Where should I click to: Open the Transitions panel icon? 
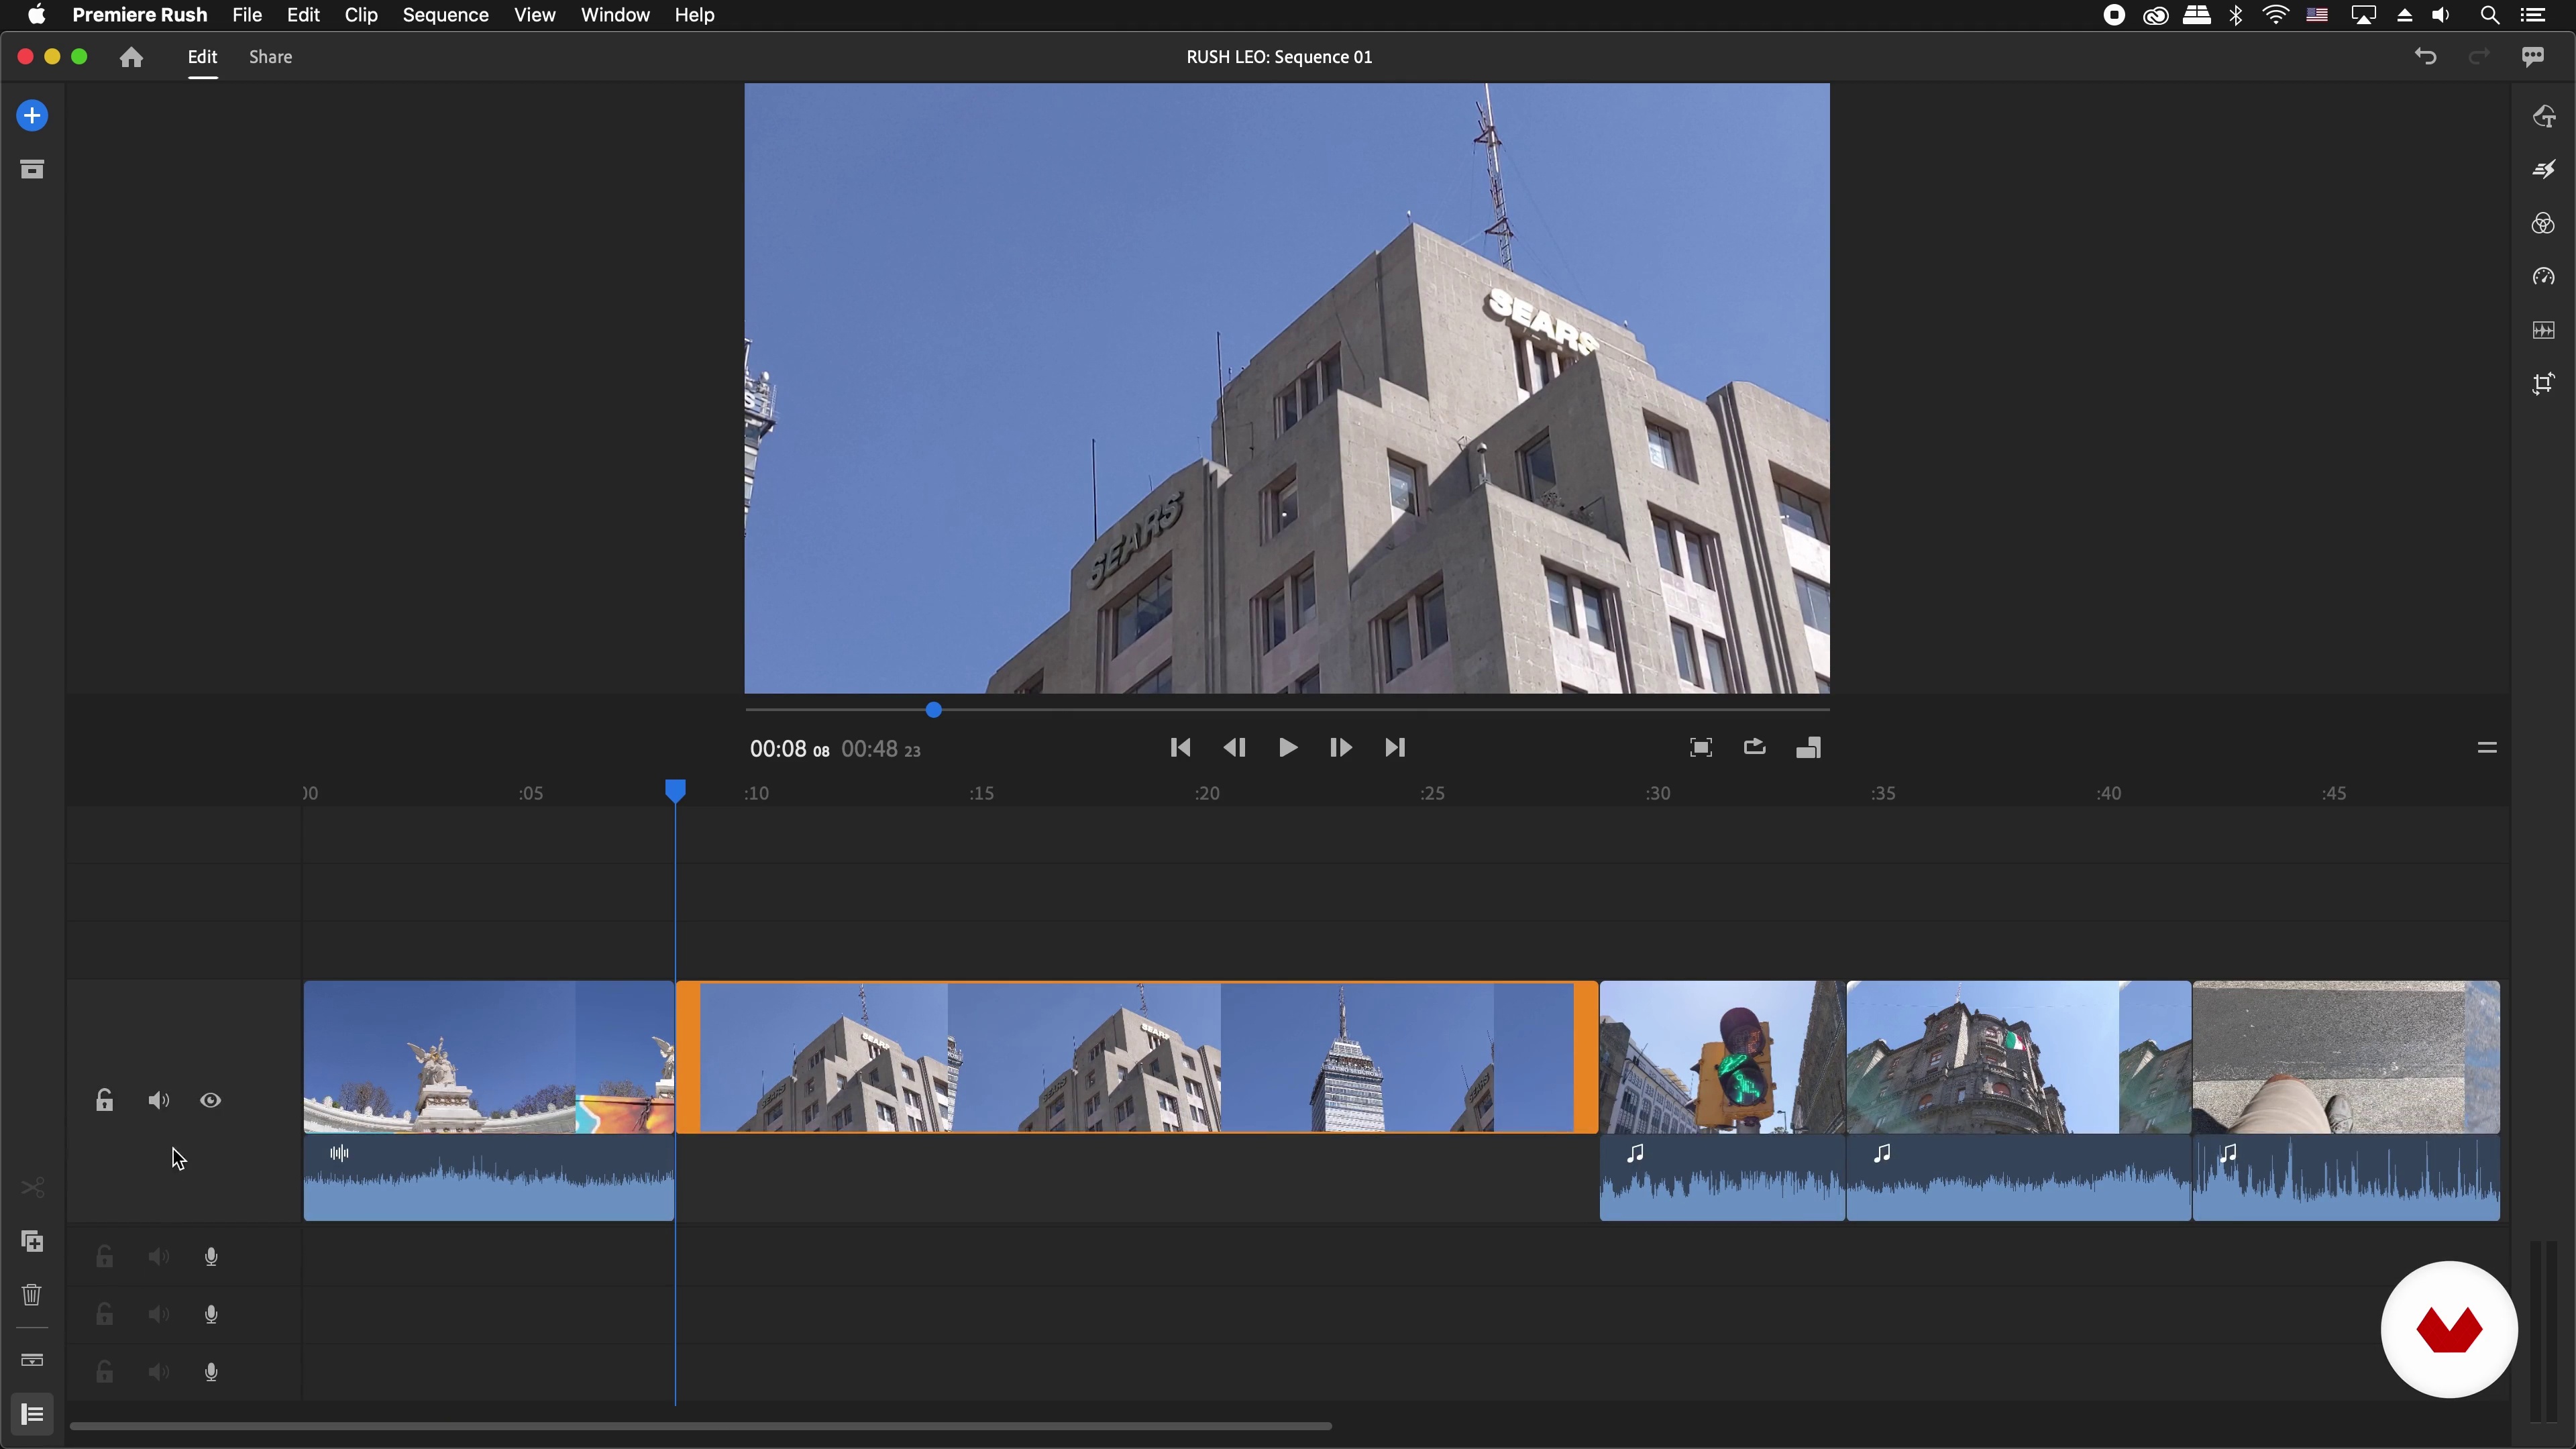[x=2544, y=170]
